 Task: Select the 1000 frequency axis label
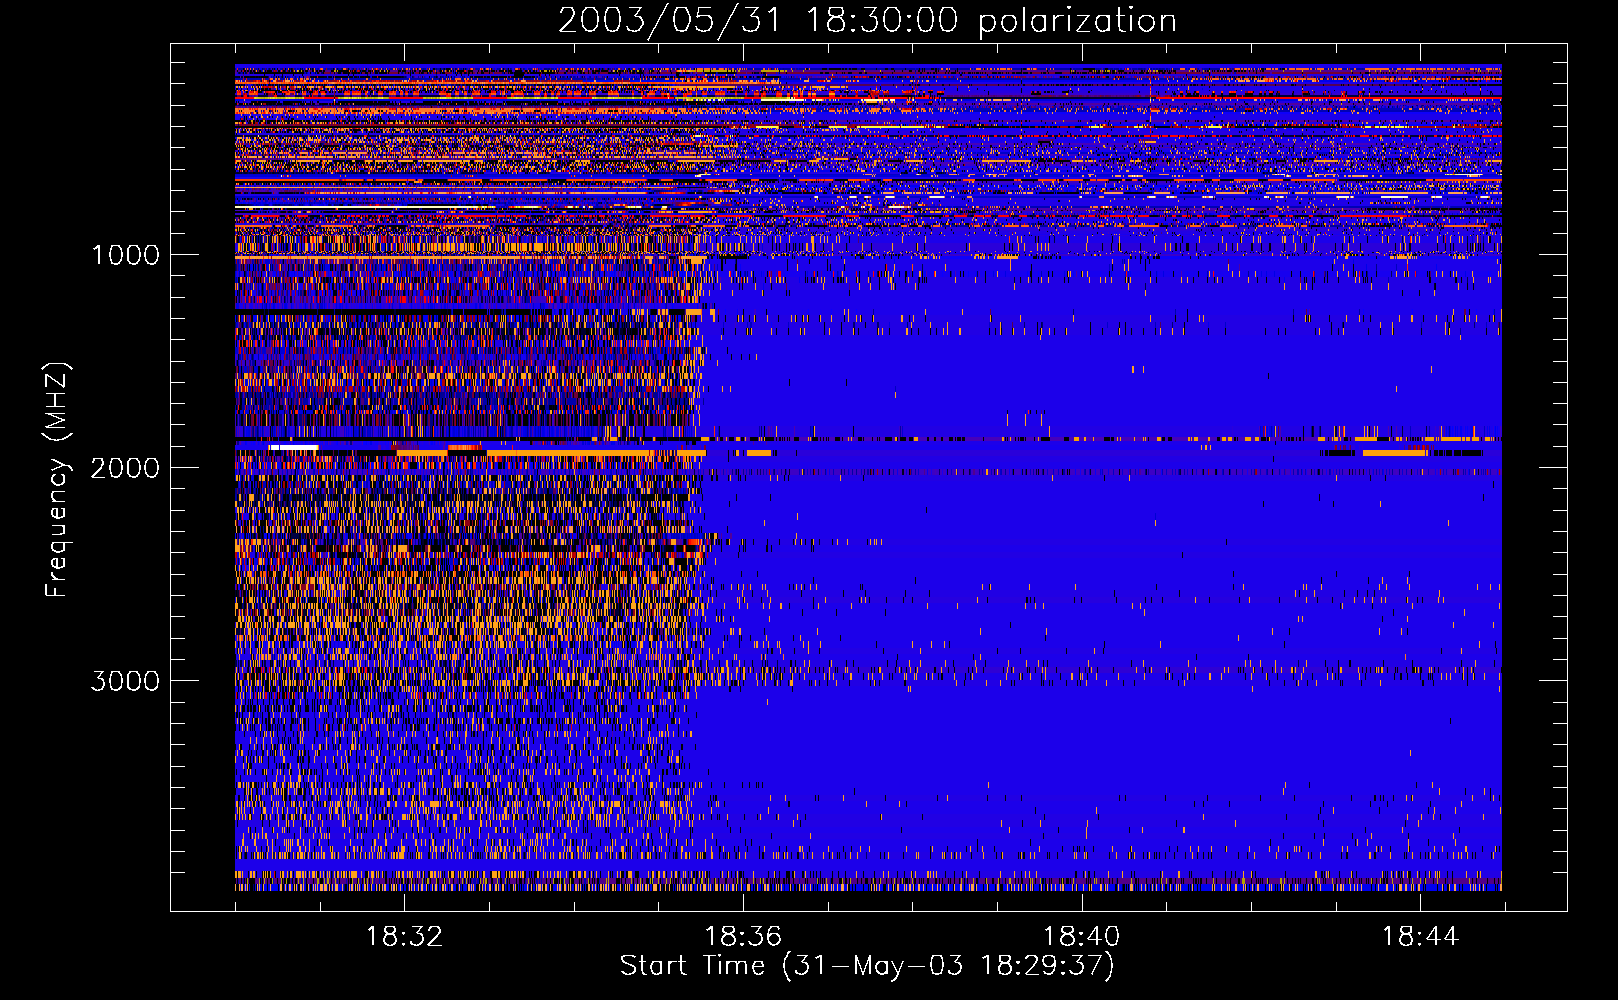point(125,255)
